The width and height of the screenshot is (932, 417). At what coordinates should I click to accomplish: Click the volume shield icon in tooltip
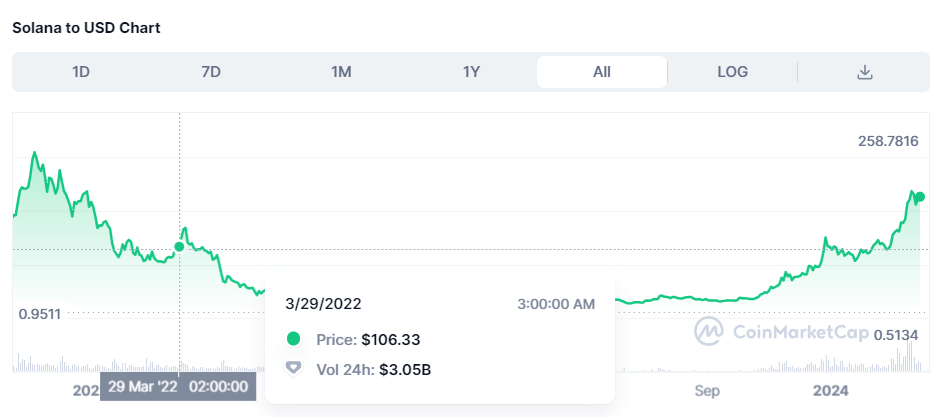pos(294,369)
